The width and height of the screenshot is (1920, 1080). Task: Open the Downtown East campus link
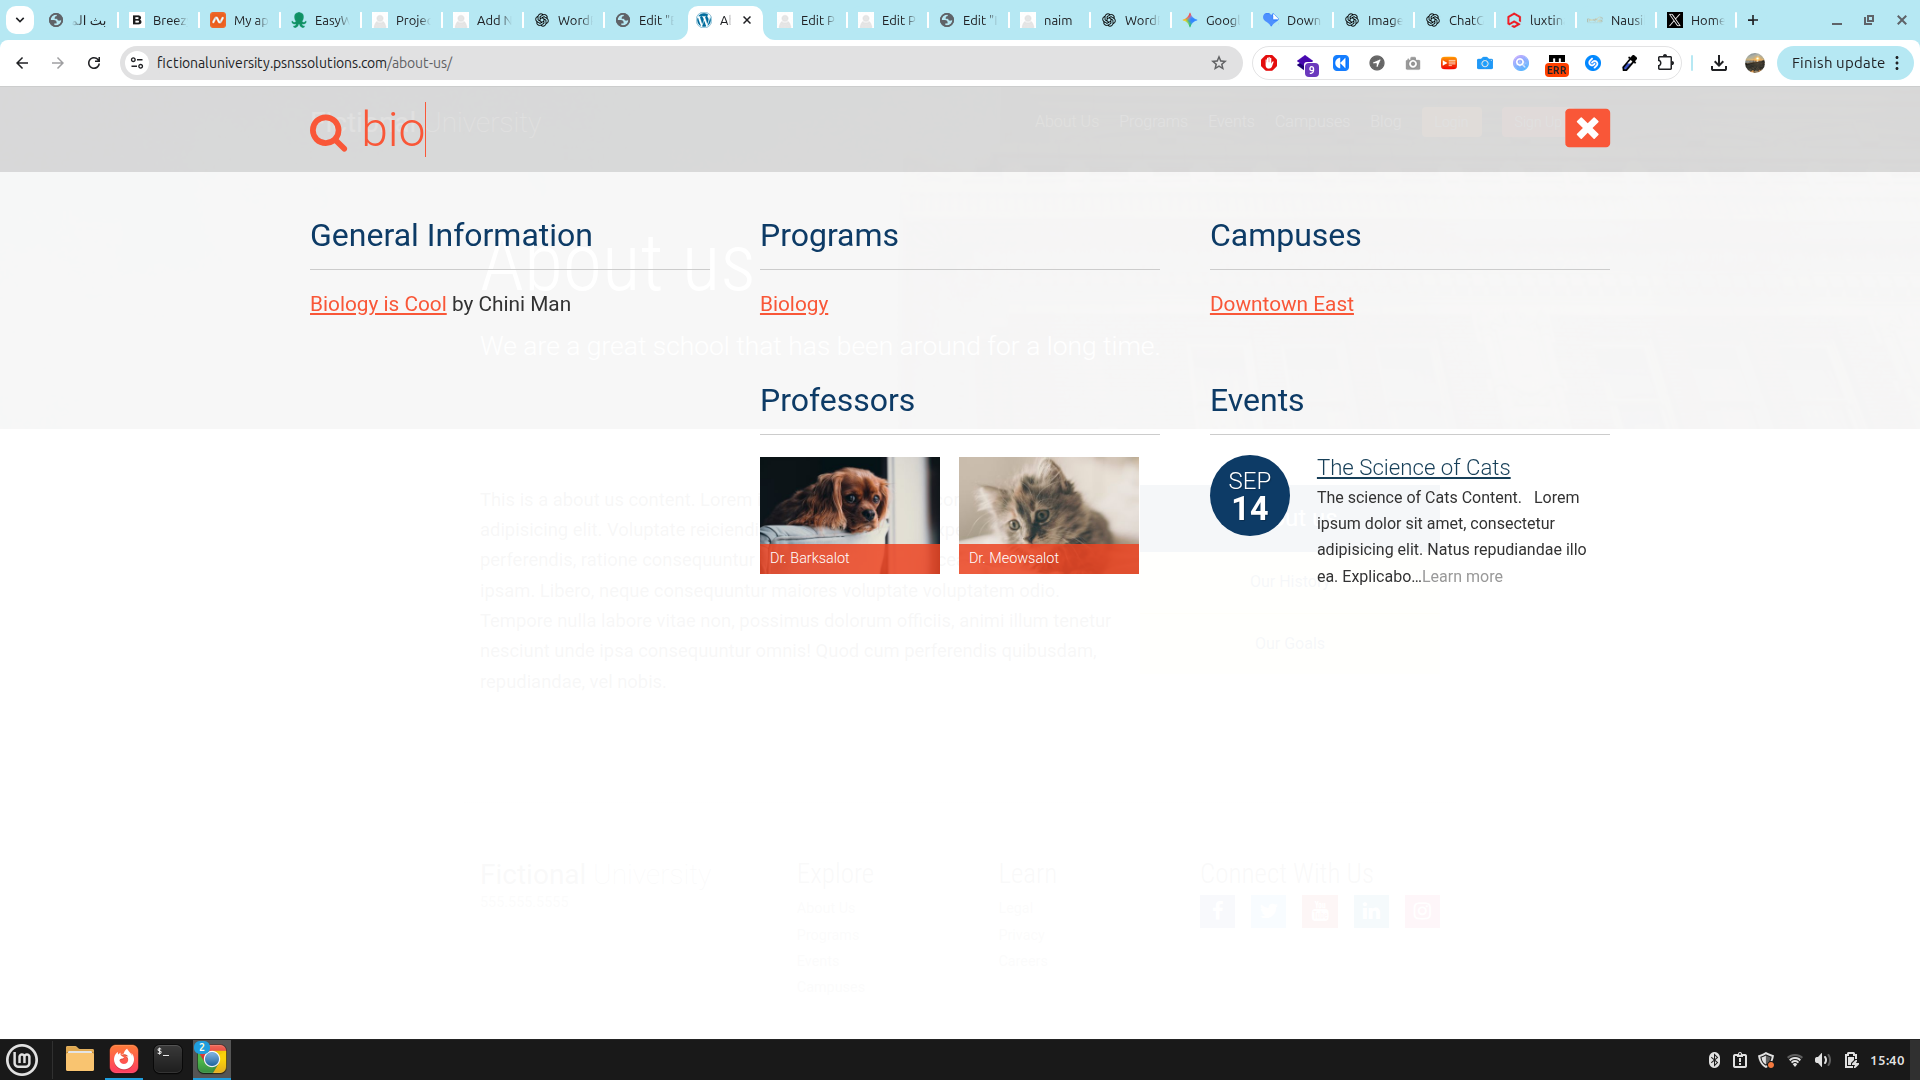click(x=1281, y=304)
